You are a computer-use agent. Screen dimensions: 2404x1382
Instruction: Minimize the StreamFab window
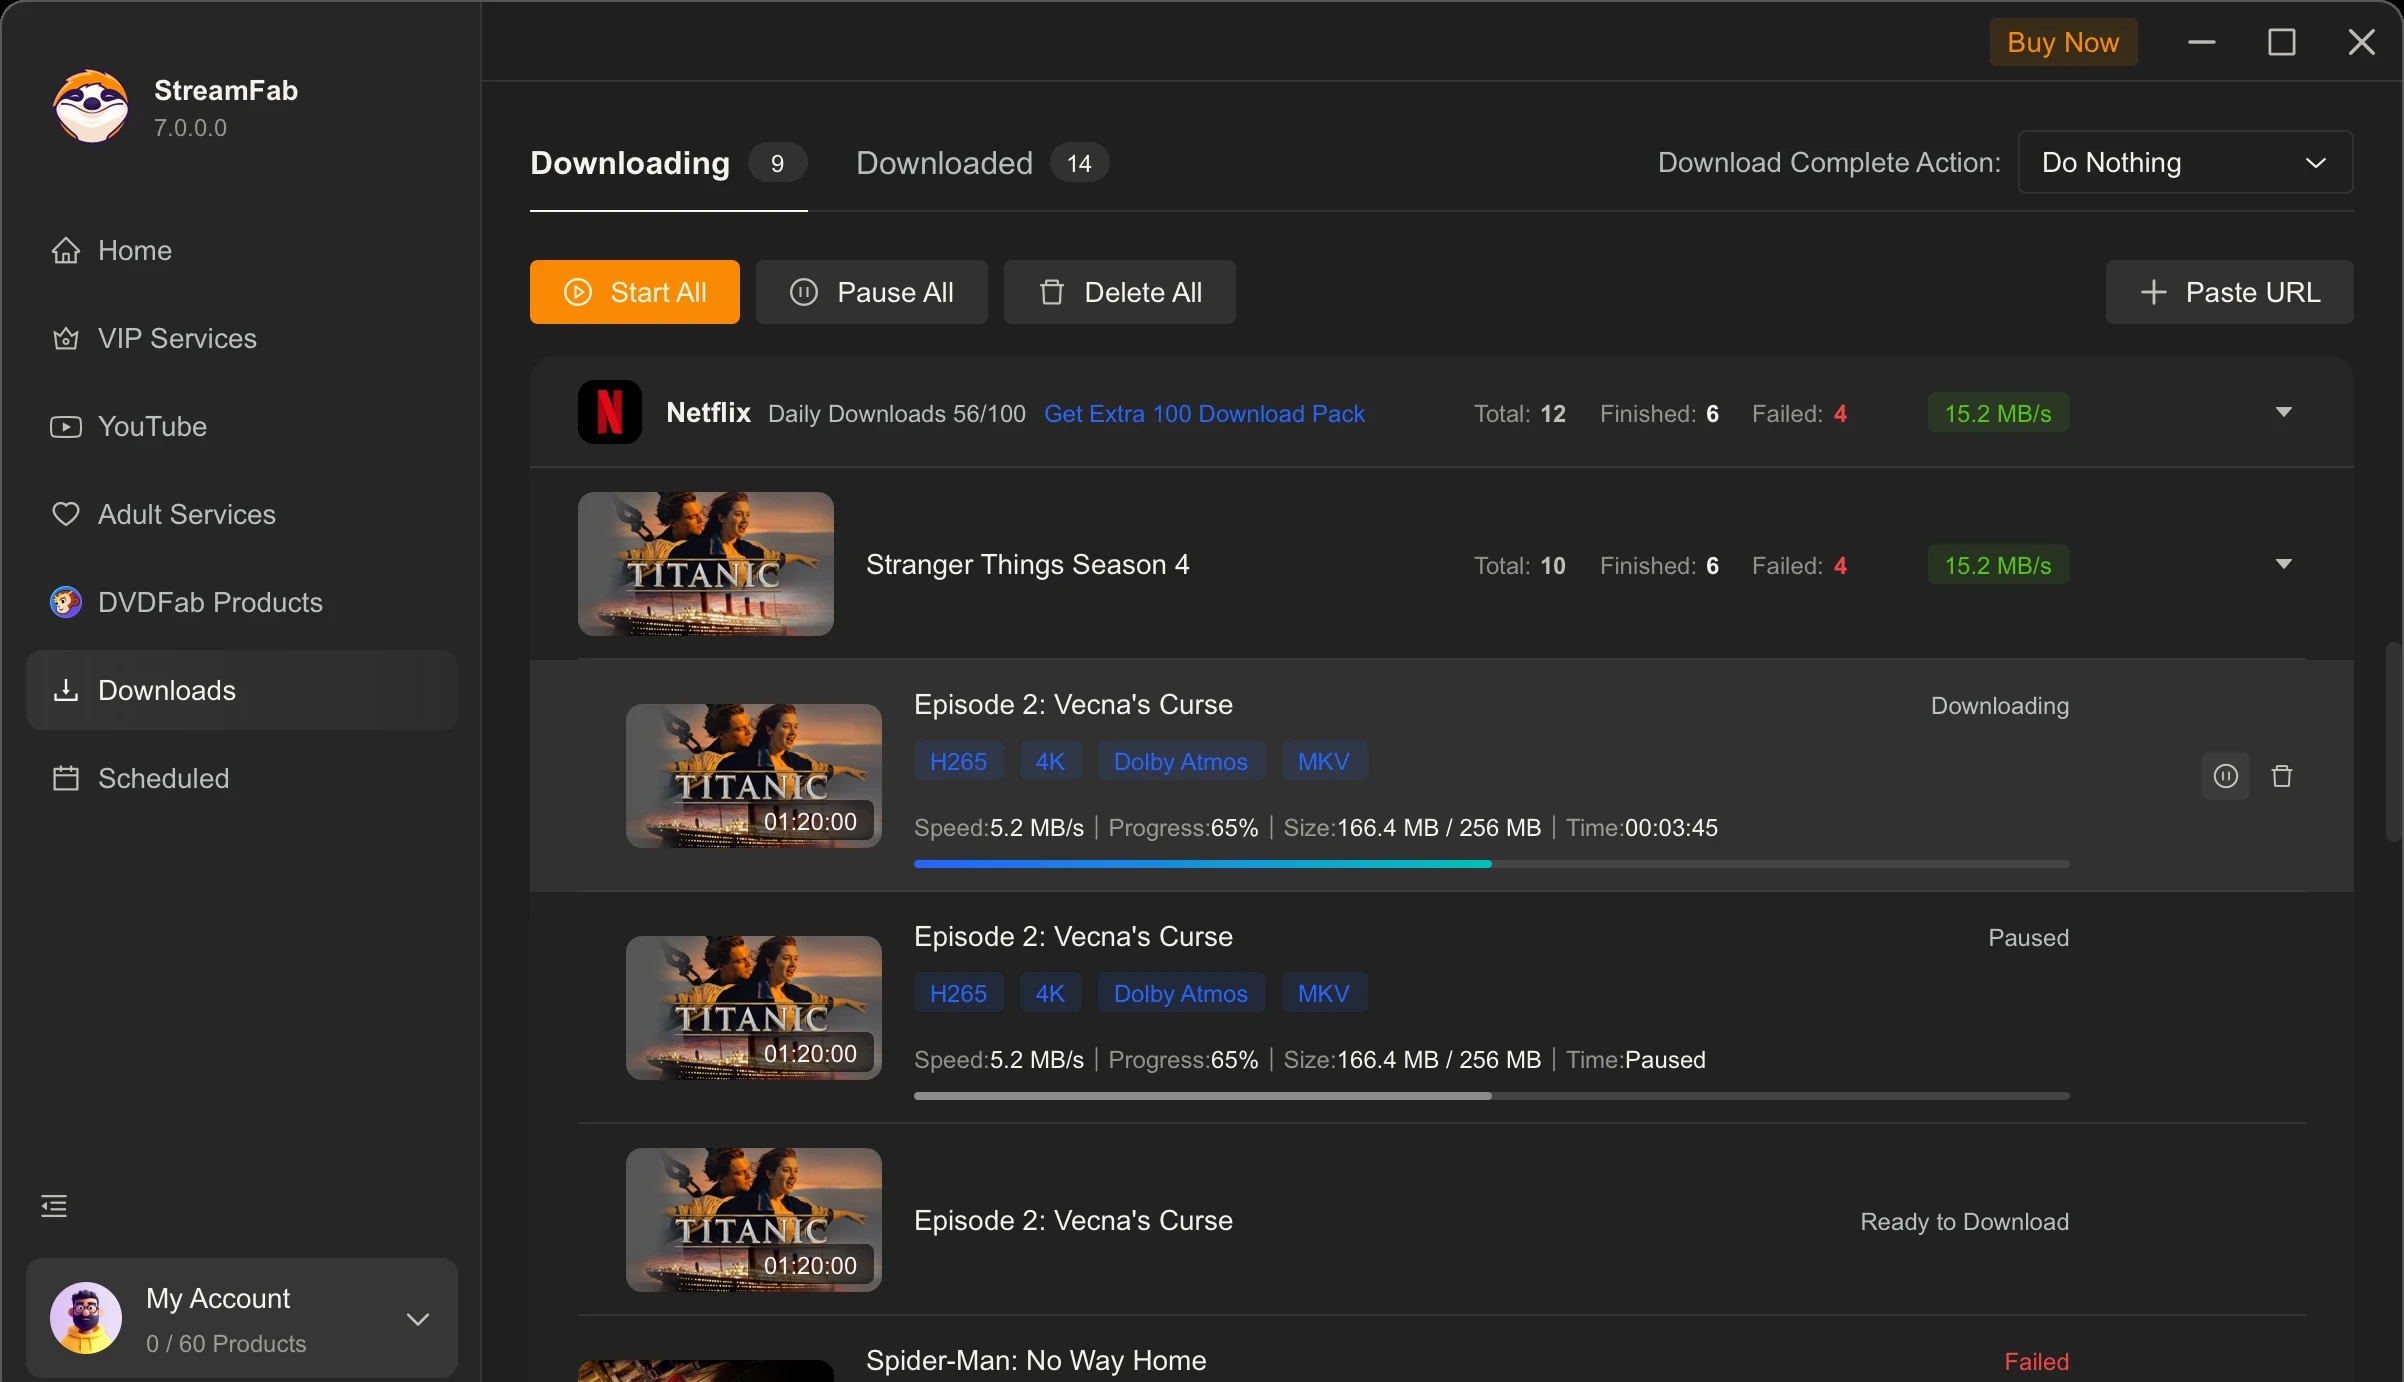point(2202,42)
